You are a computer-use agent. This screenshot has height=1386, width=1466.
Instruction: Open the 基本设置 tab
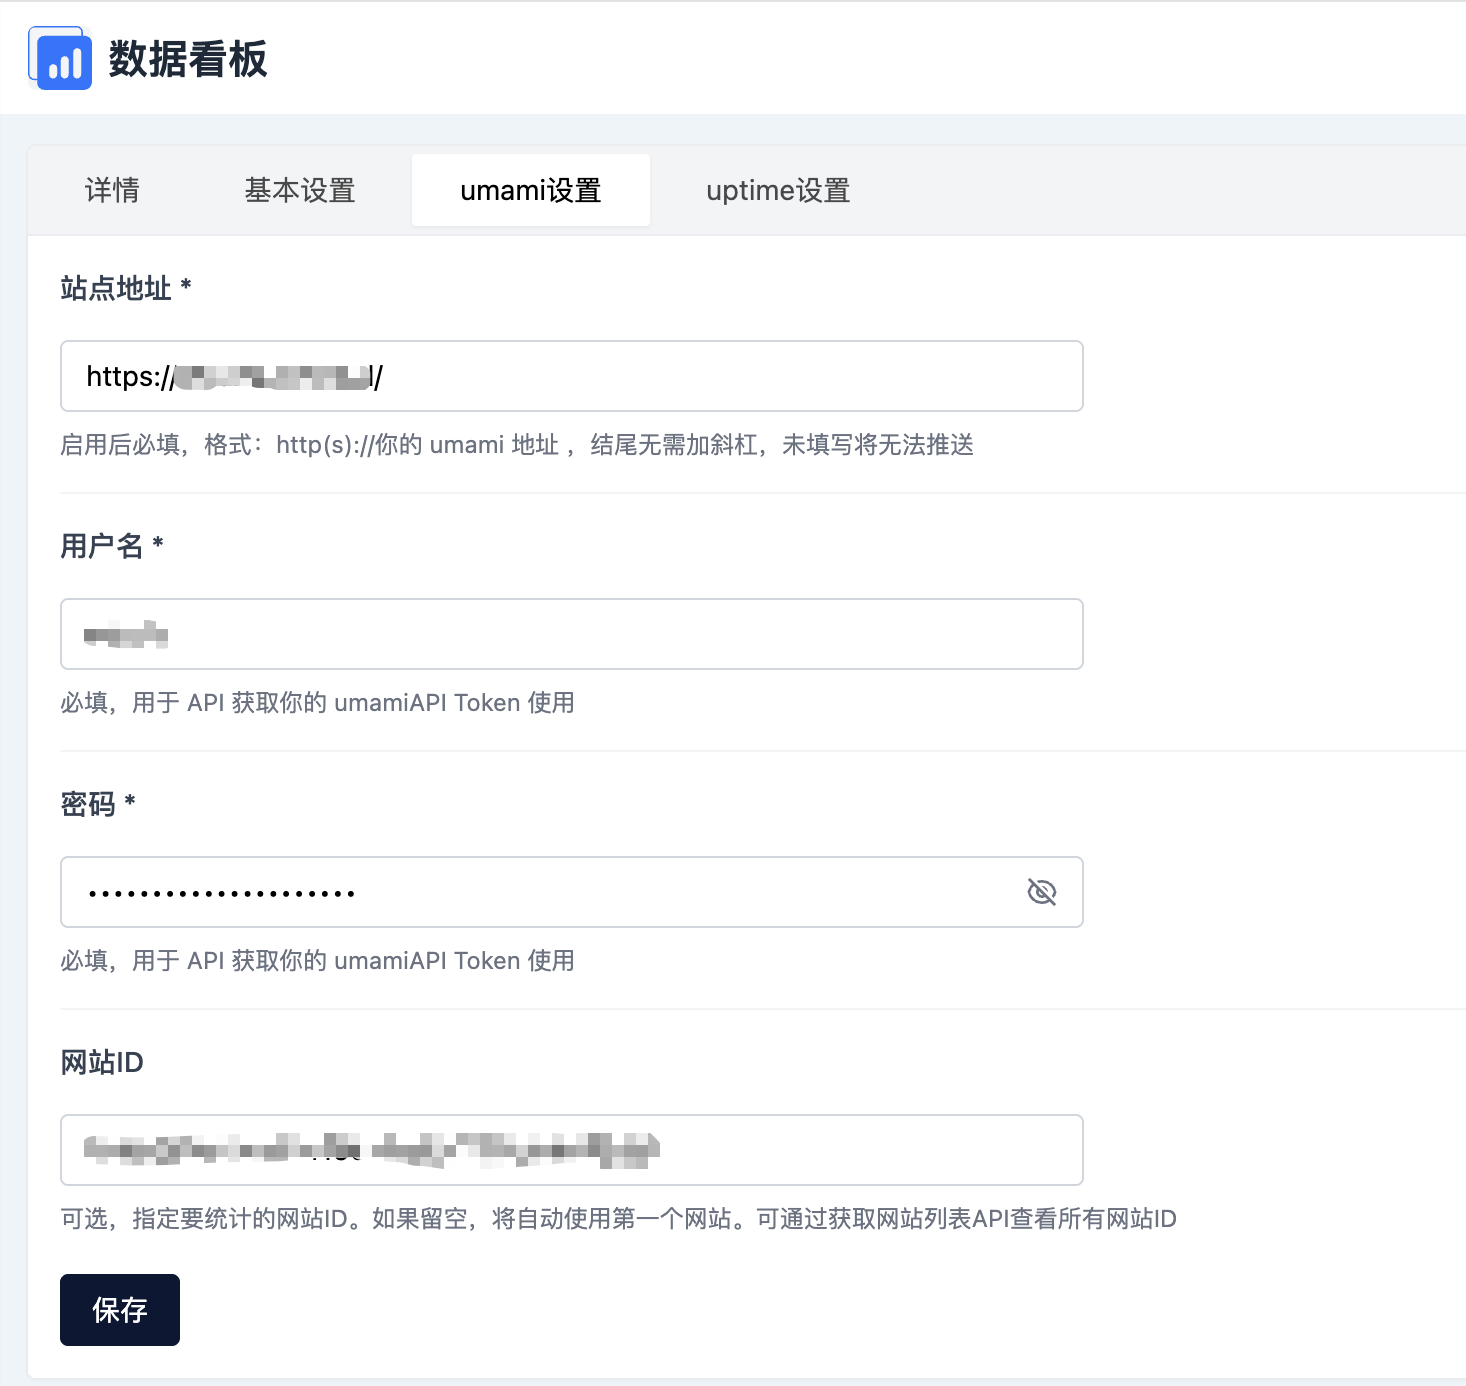point(300,190)
